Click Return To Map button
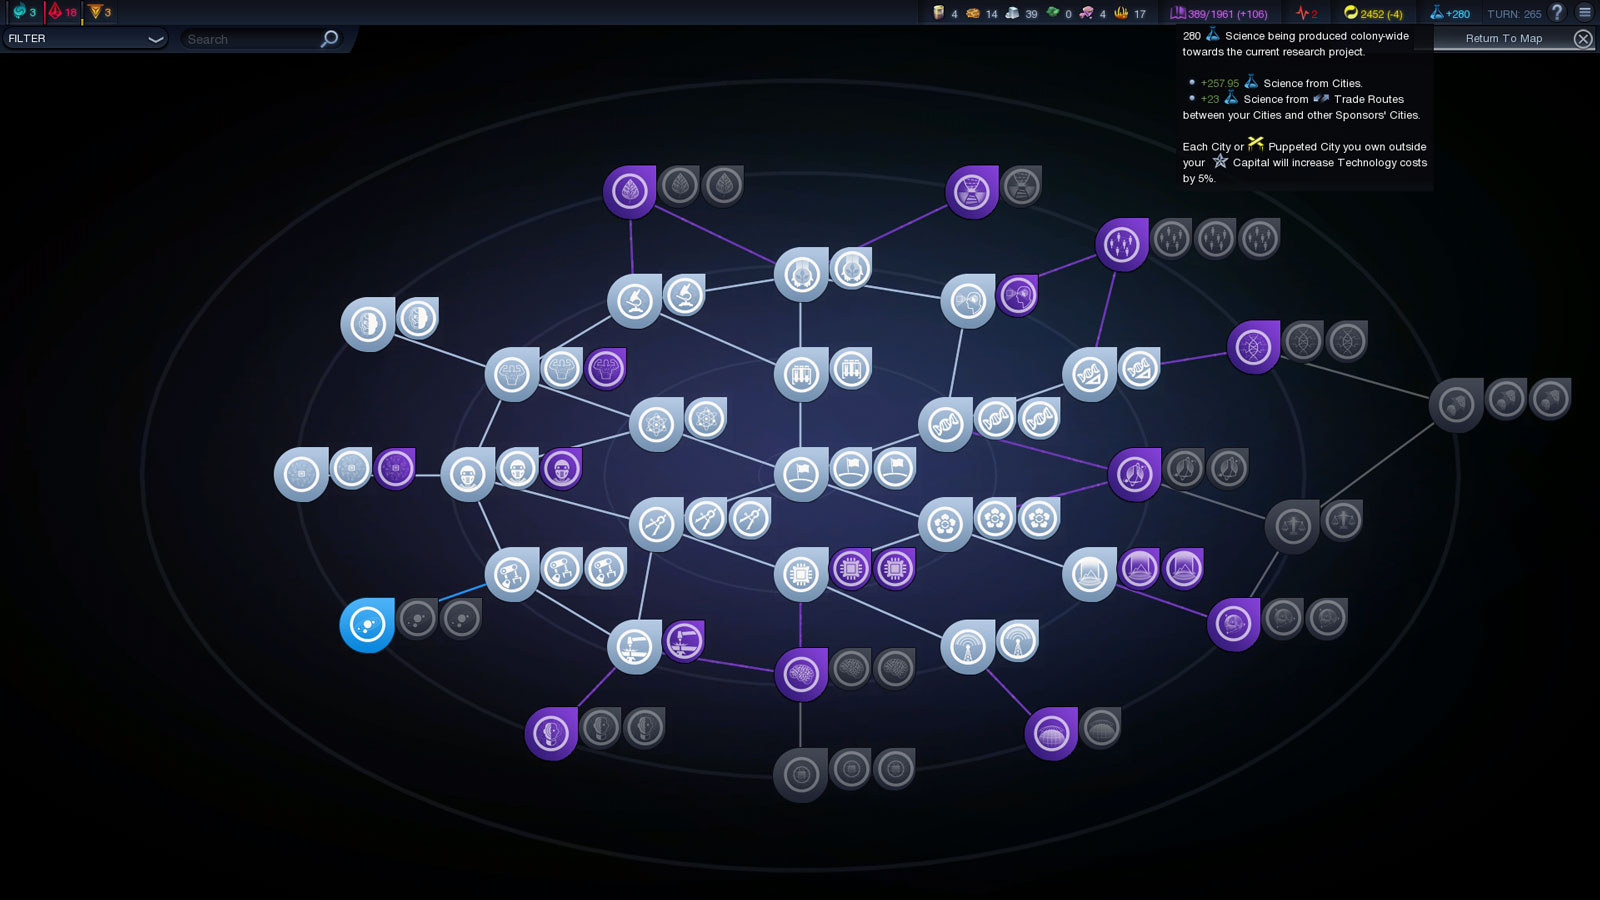 [x=1503, y=39]
